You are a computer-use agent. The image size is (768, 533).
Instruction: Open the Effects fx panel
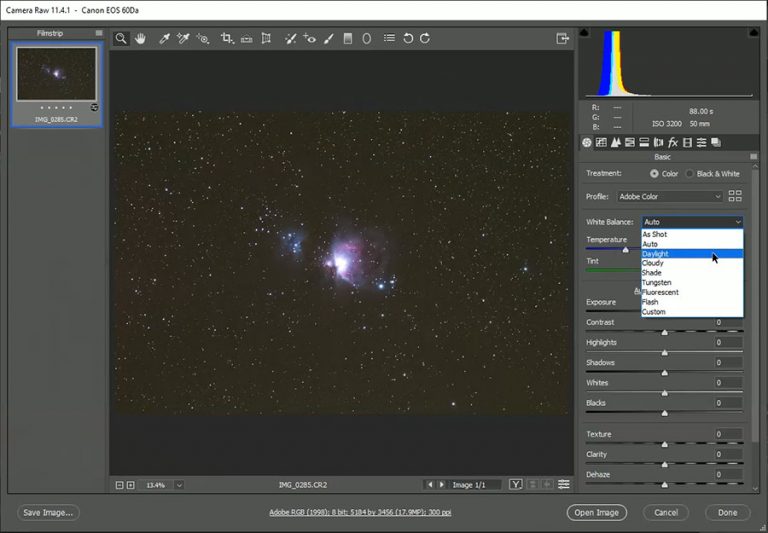673,143
